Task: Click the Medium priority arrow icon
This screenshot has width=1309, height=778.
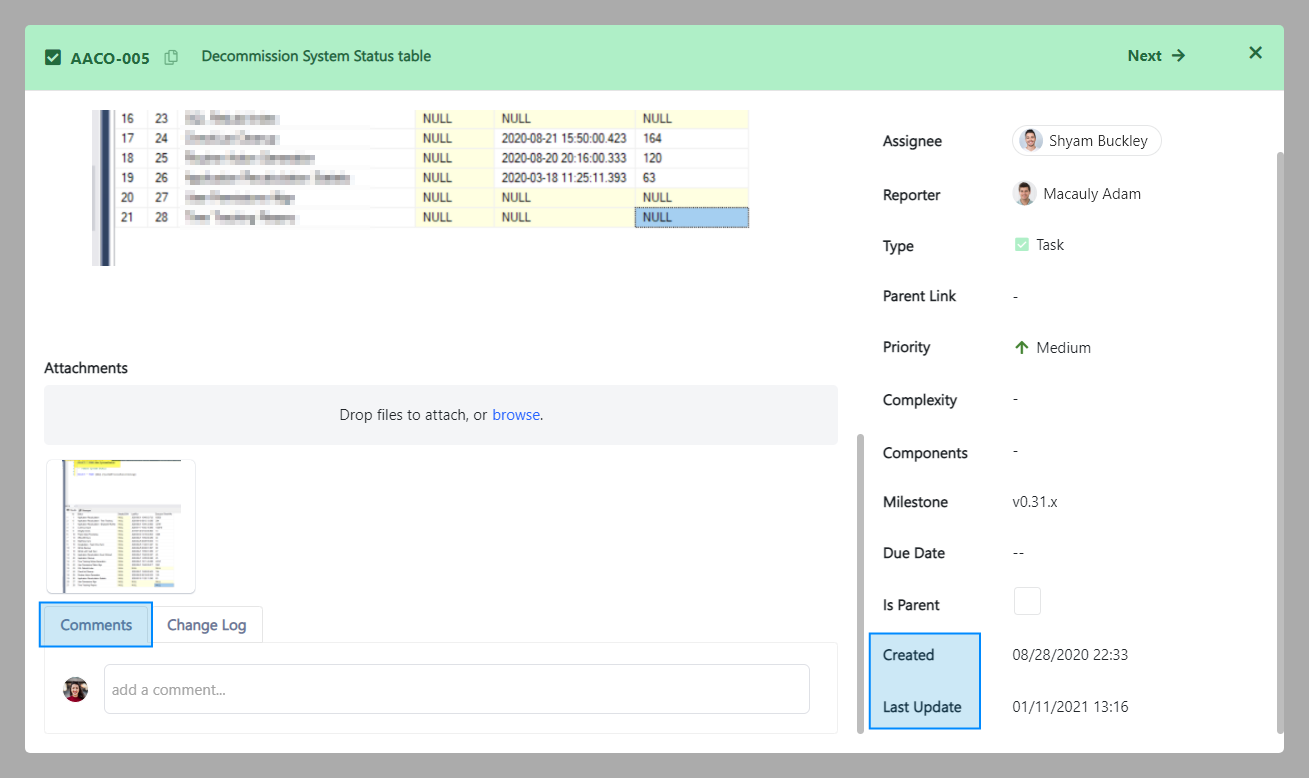Action: (1021, 348)
